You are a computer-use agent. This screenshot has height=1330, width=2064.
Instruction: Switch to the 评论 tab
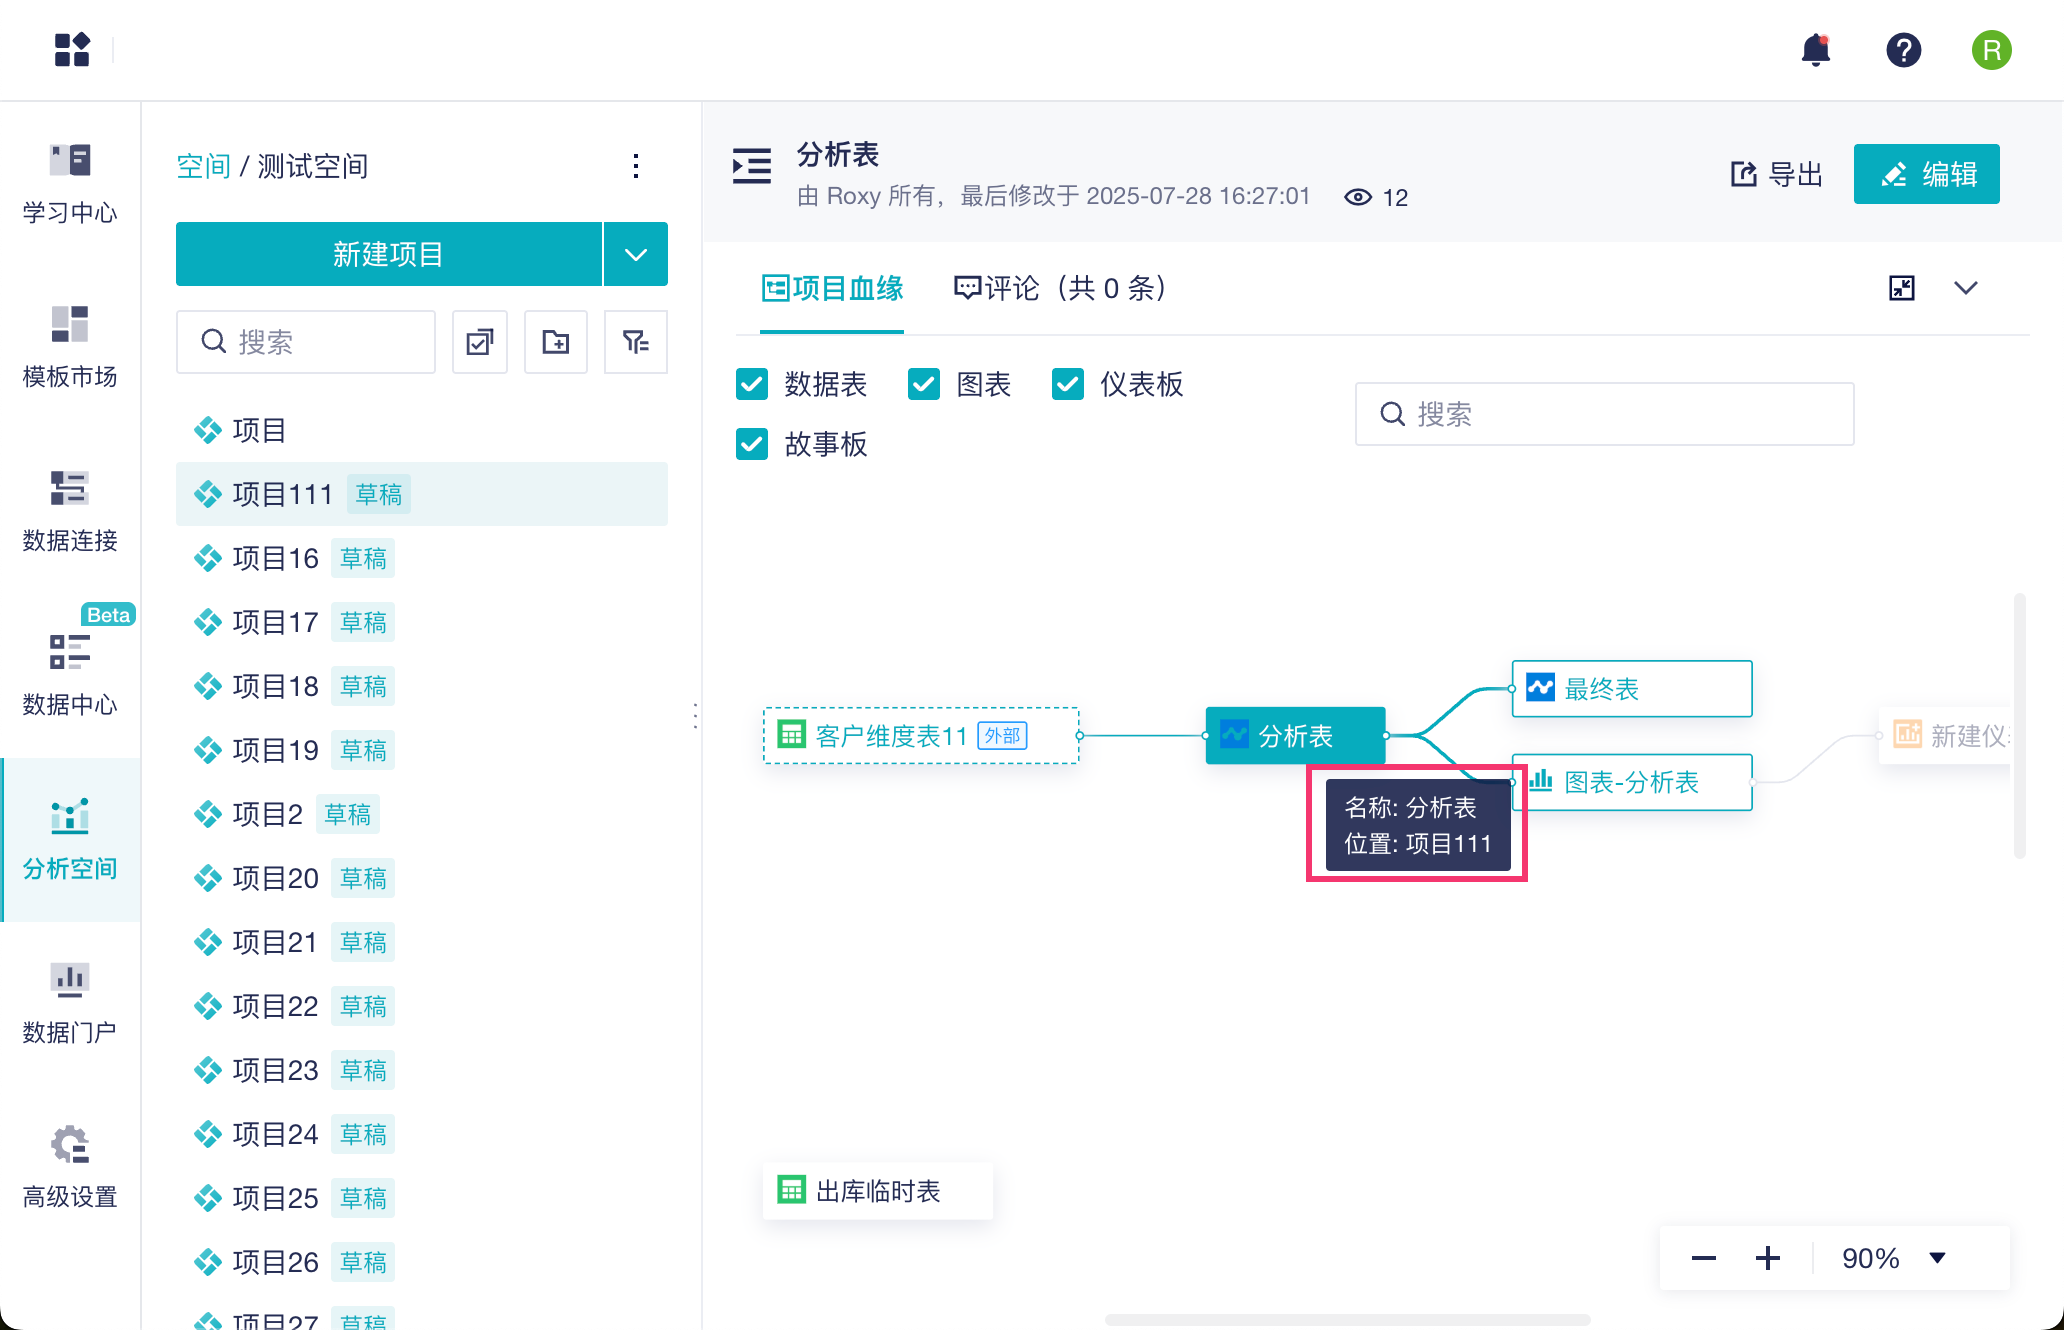pyautogui.click(x=1060, y=288)
